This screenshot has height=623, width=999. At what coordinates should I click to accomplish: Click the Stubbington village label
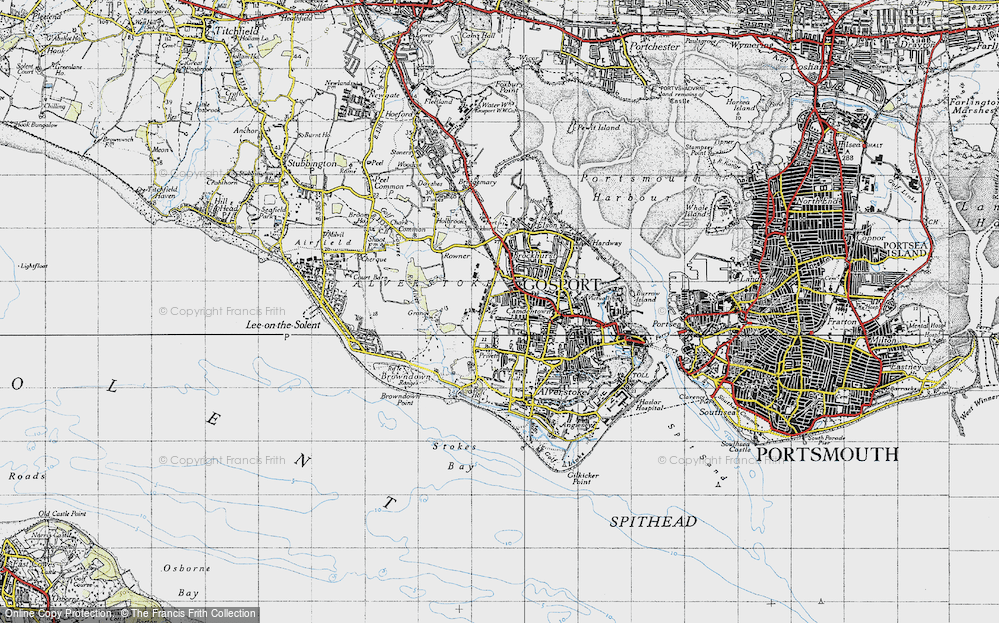point(312,164)
